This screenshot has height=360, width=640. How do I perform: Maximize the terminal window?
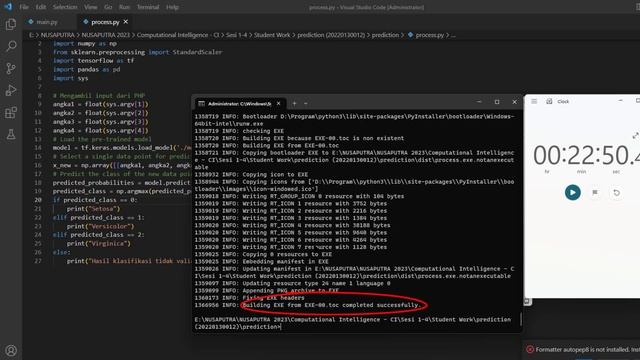[497, 102]
